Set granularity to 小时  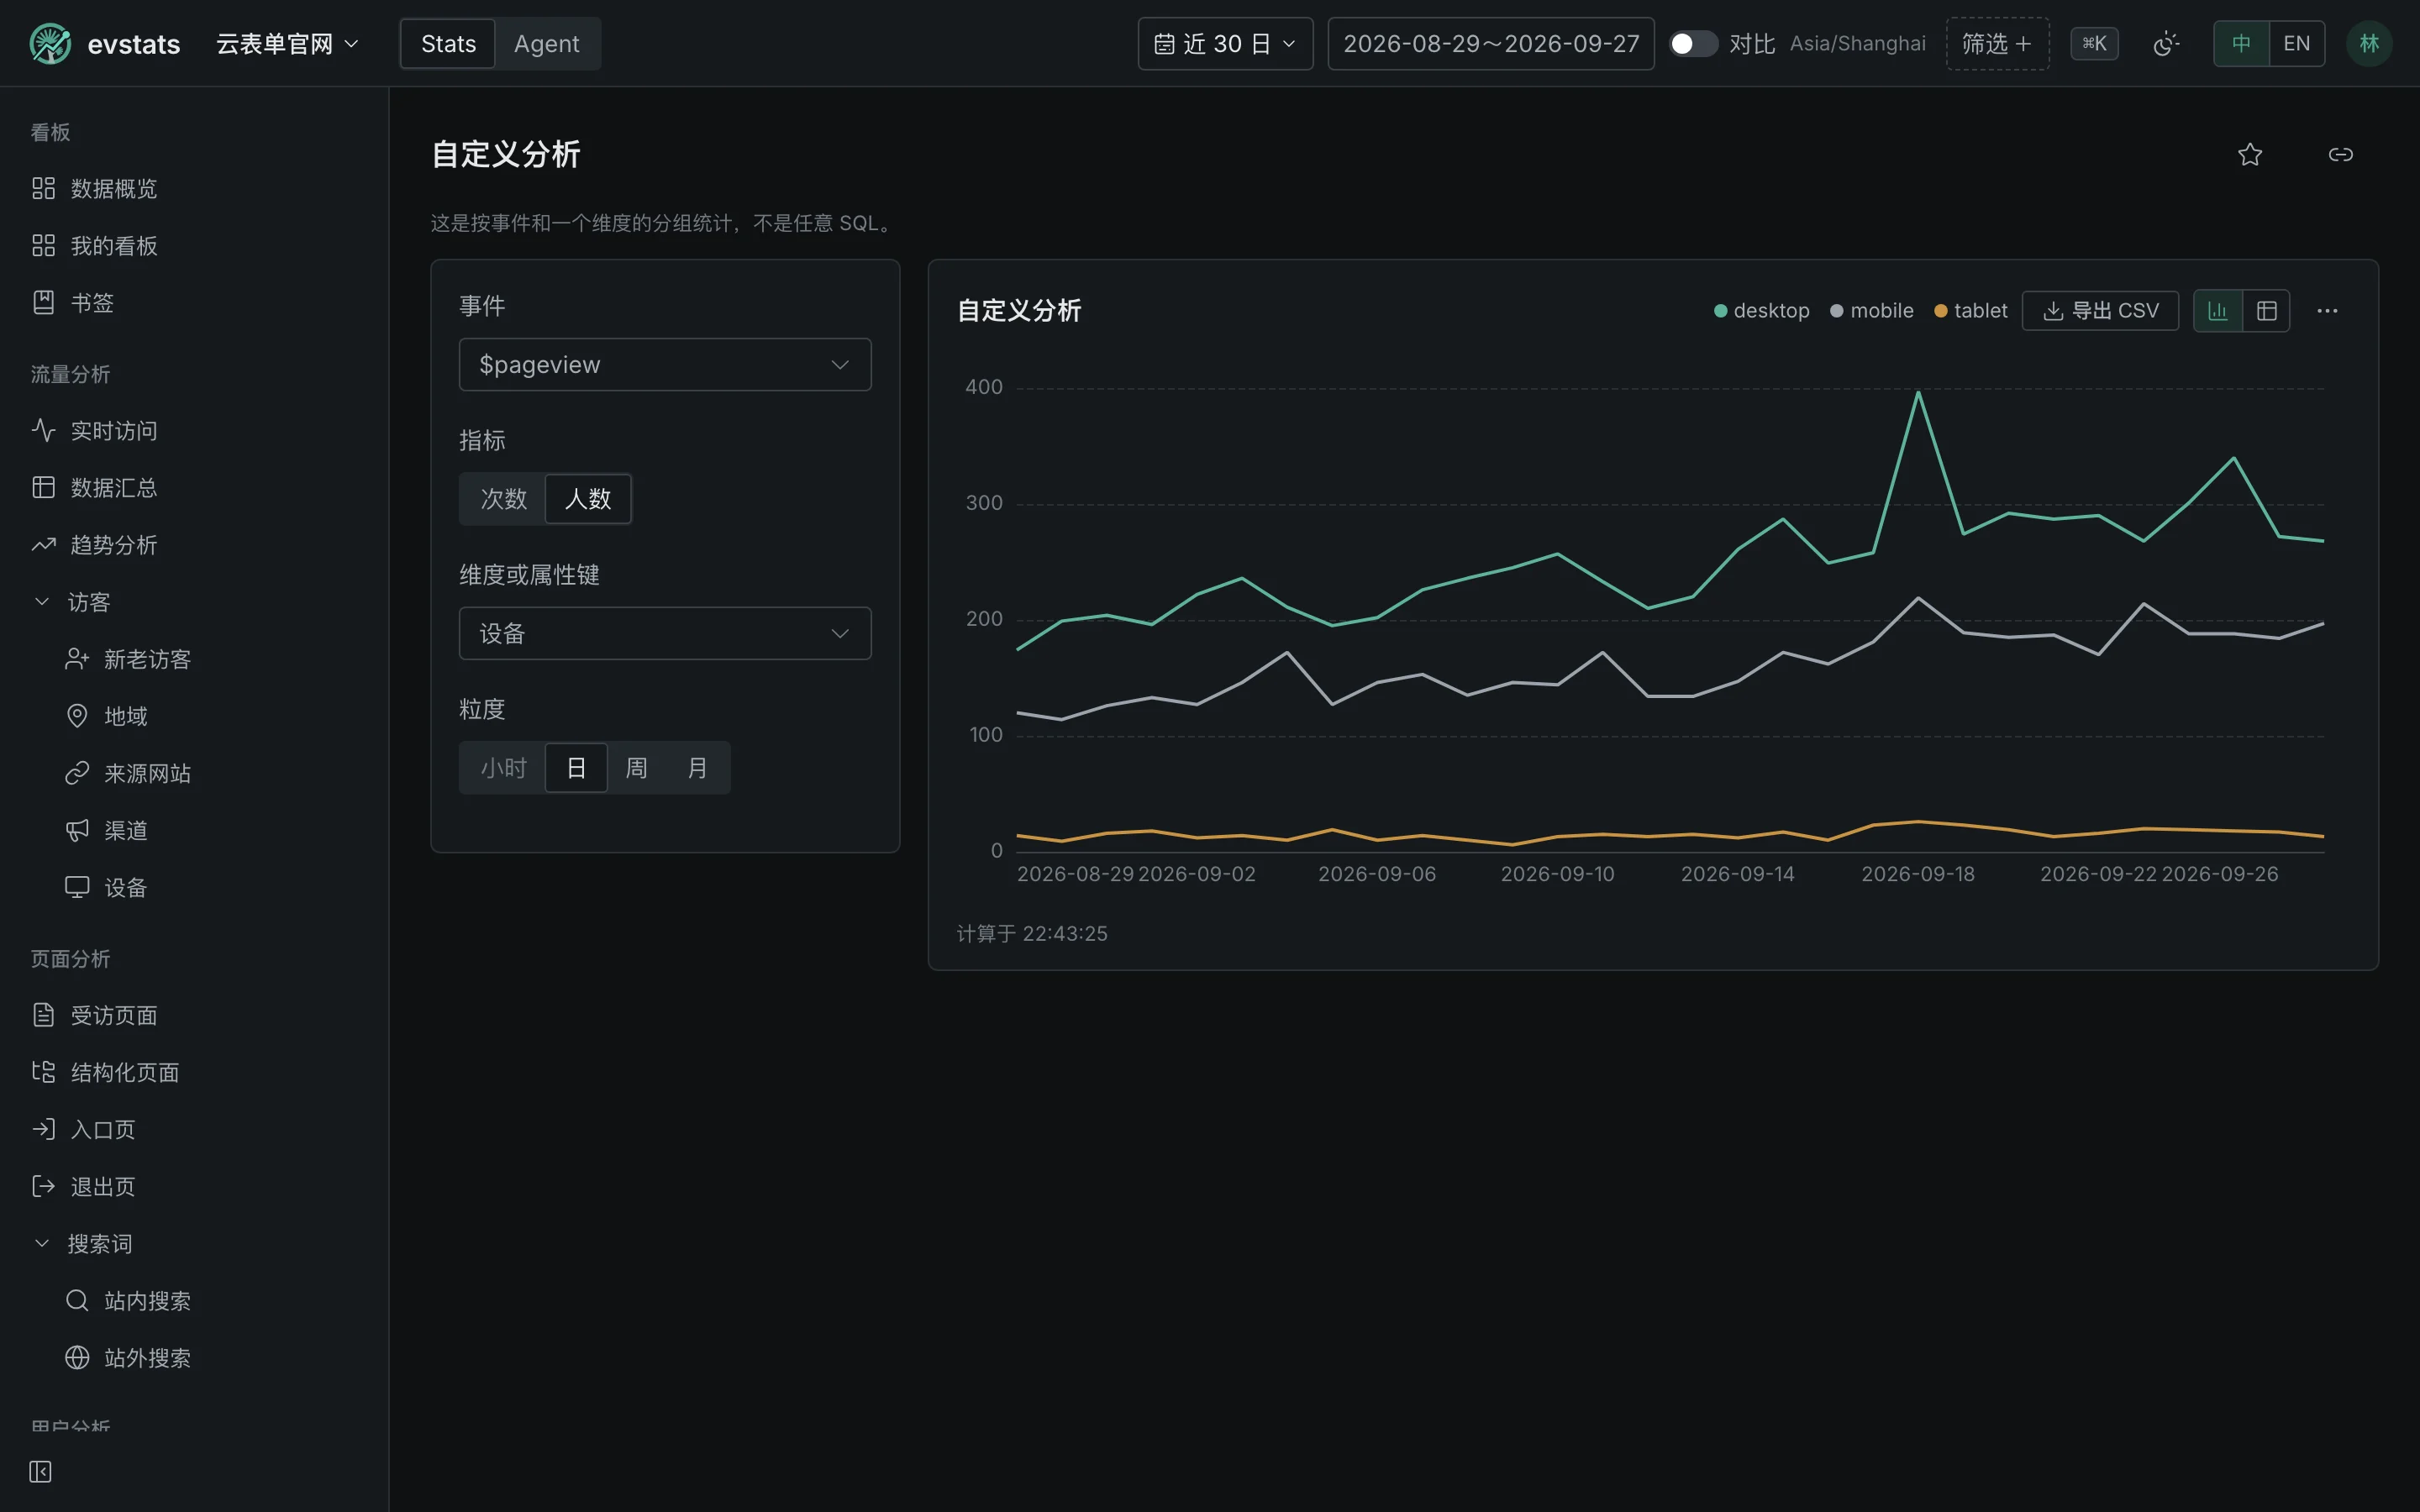[x=503, y=768]
